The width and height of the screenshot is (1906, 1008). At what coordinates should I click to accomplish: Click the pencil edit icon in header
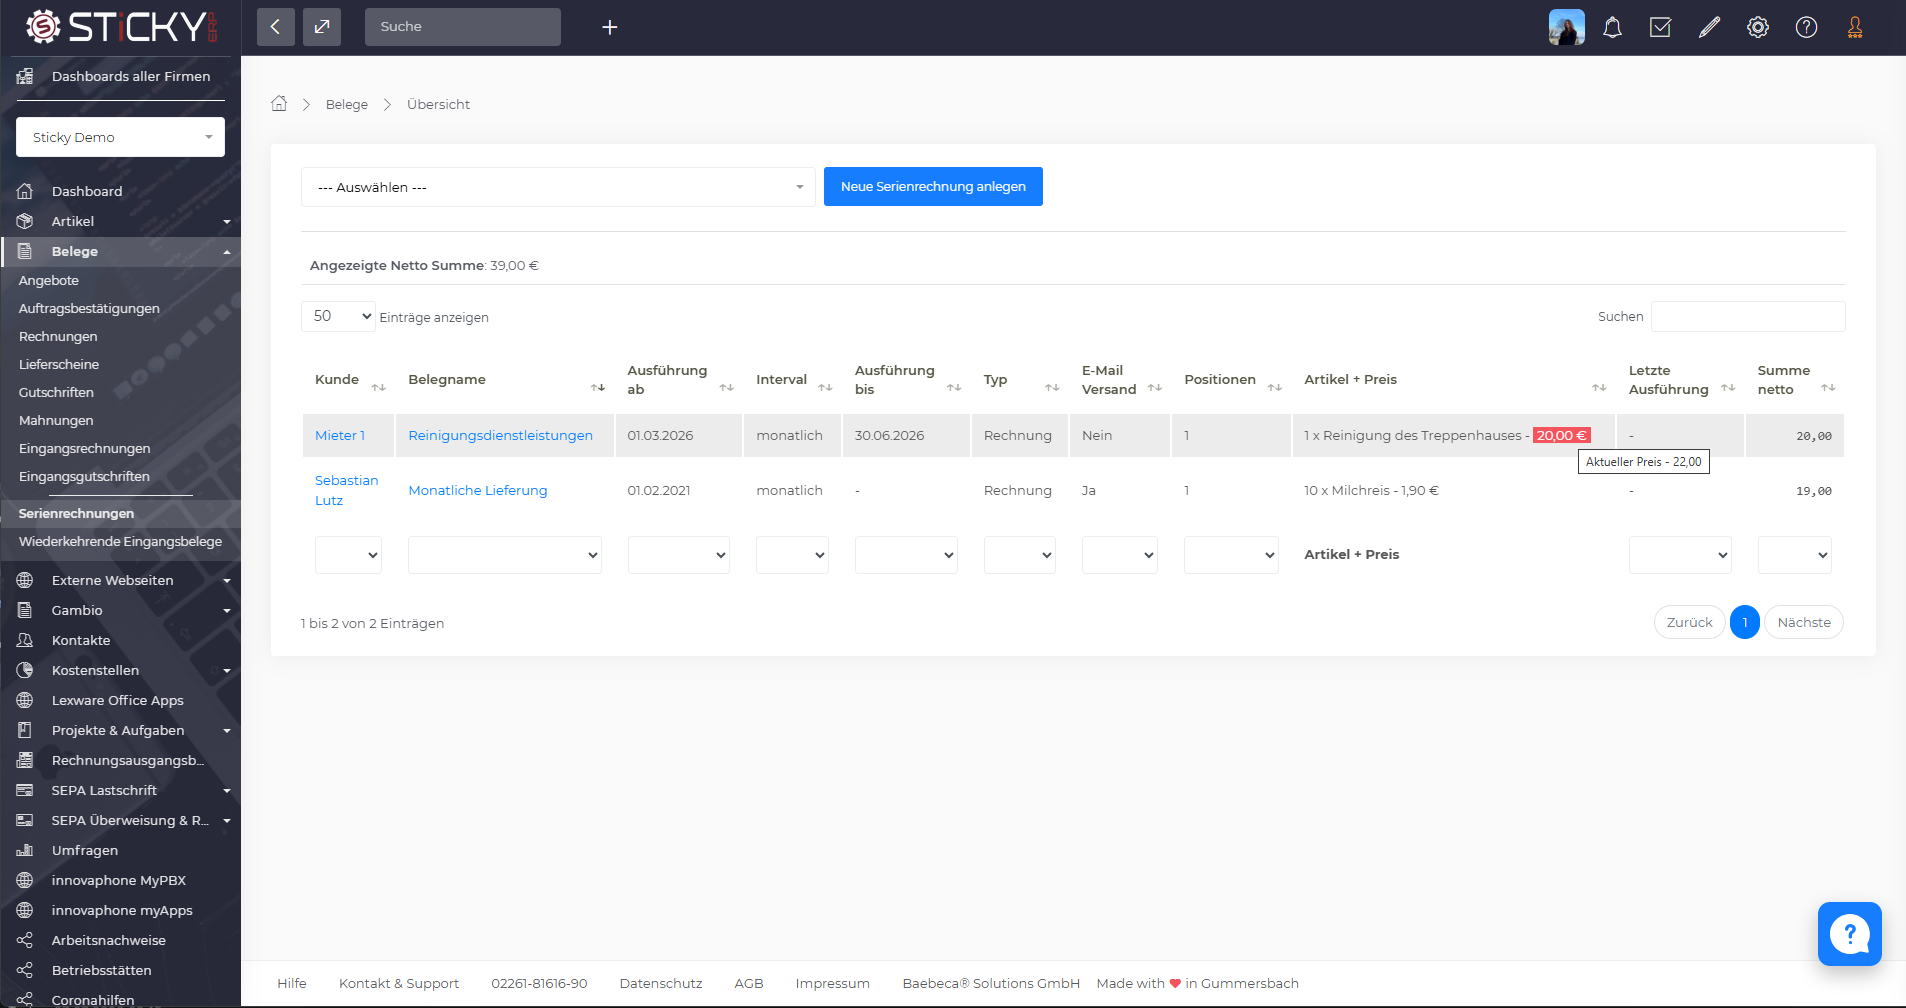click(x=1709, y=27)
